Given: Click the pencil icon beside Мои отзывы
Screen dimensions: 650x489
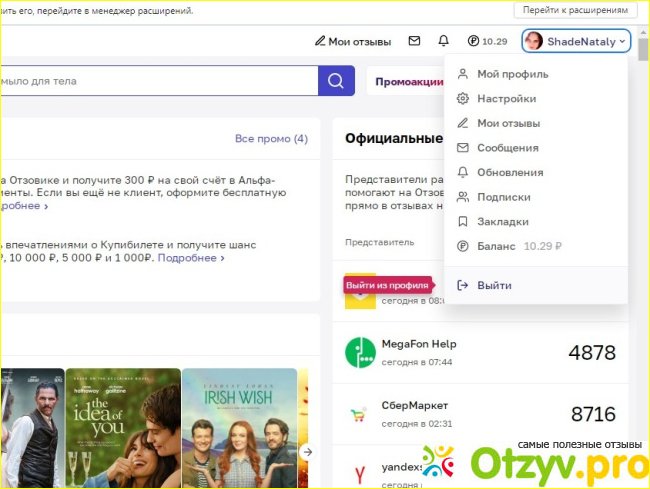Looking at the screenshot, I should [320, 41].
